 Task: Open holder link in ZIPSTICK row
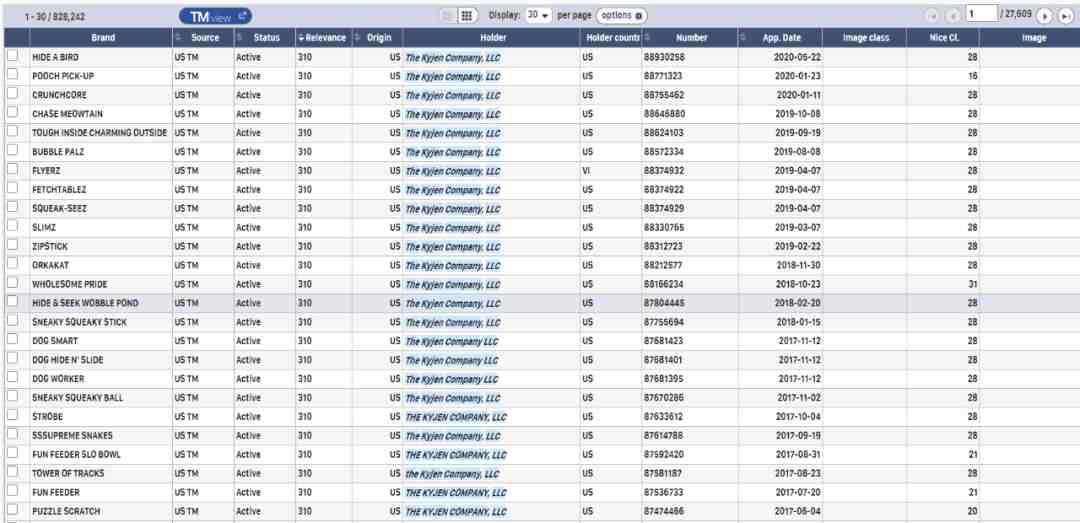tap(453, 247)
